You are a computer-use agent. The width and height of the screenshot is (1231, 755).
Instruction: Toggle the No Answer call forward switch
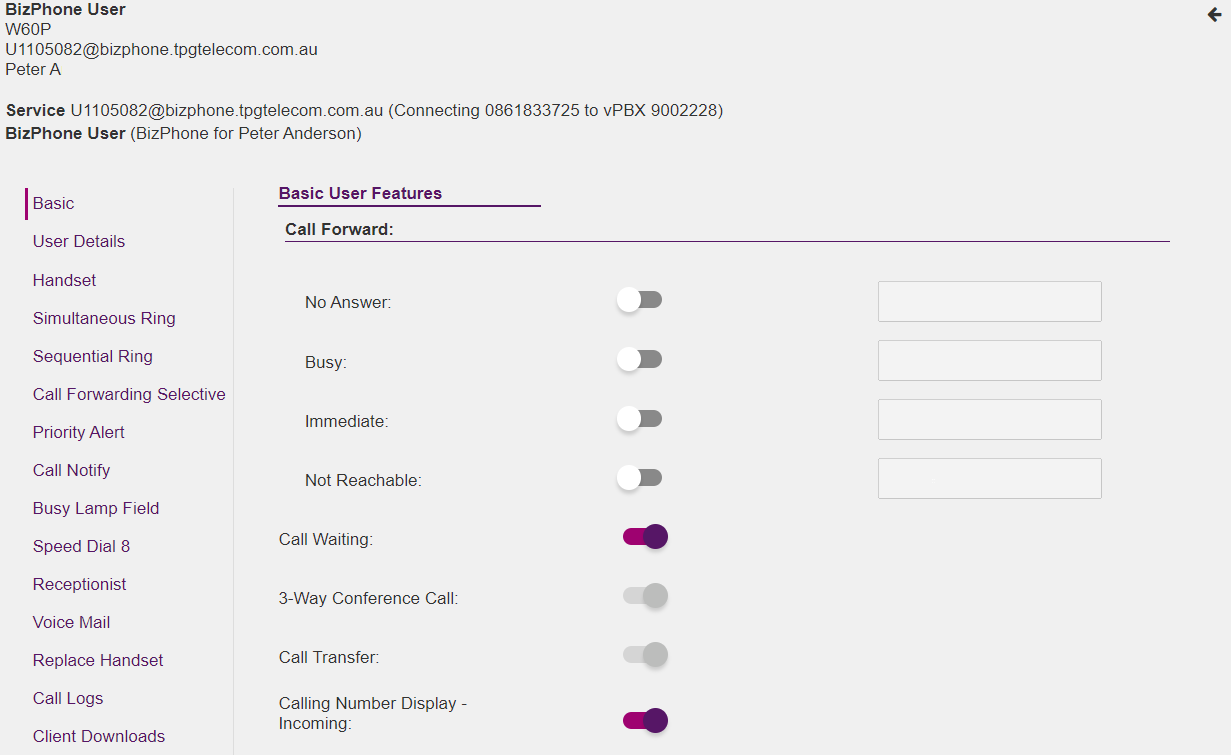coord(639,299)
